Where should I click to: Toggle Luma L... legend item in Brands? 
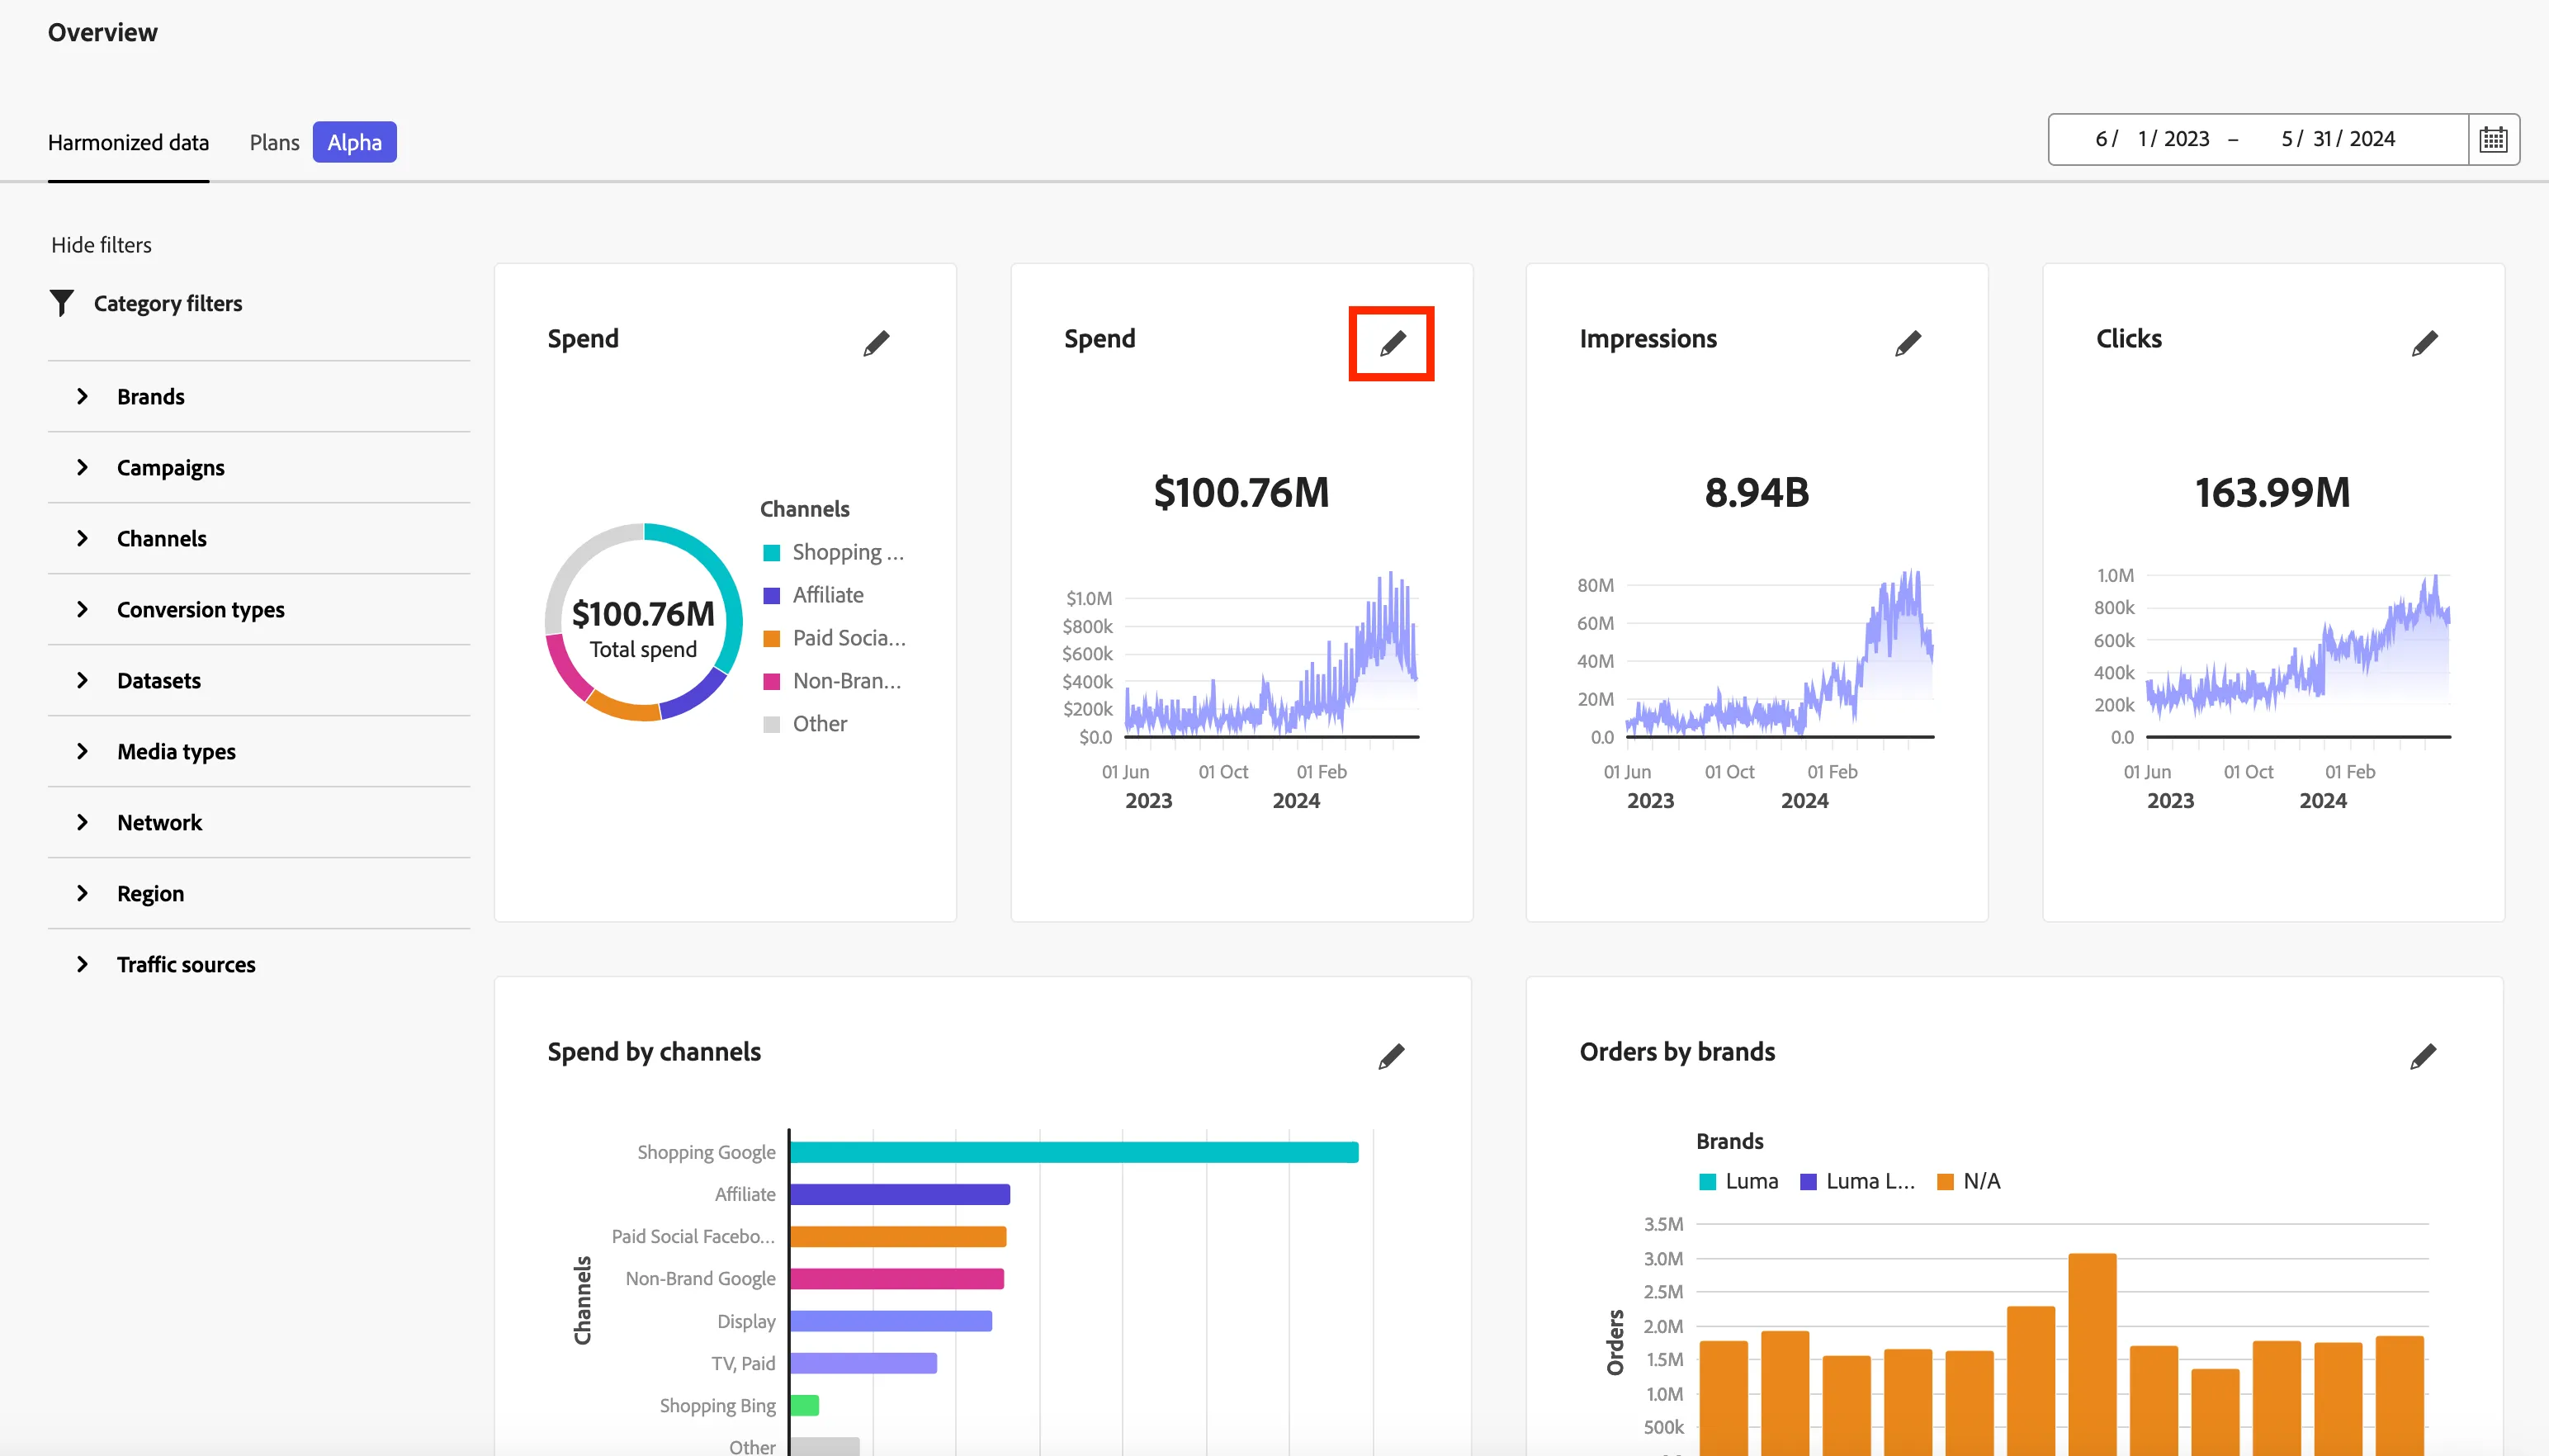tap(1858, 1181)
